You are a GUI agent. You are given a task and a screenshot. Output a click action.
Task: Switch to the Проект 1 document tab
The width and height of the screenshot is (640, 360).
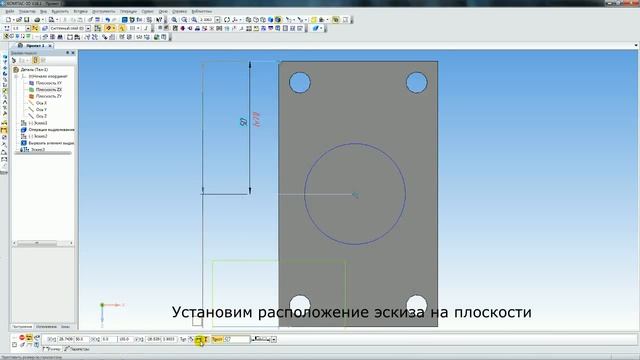pos(35,45)
